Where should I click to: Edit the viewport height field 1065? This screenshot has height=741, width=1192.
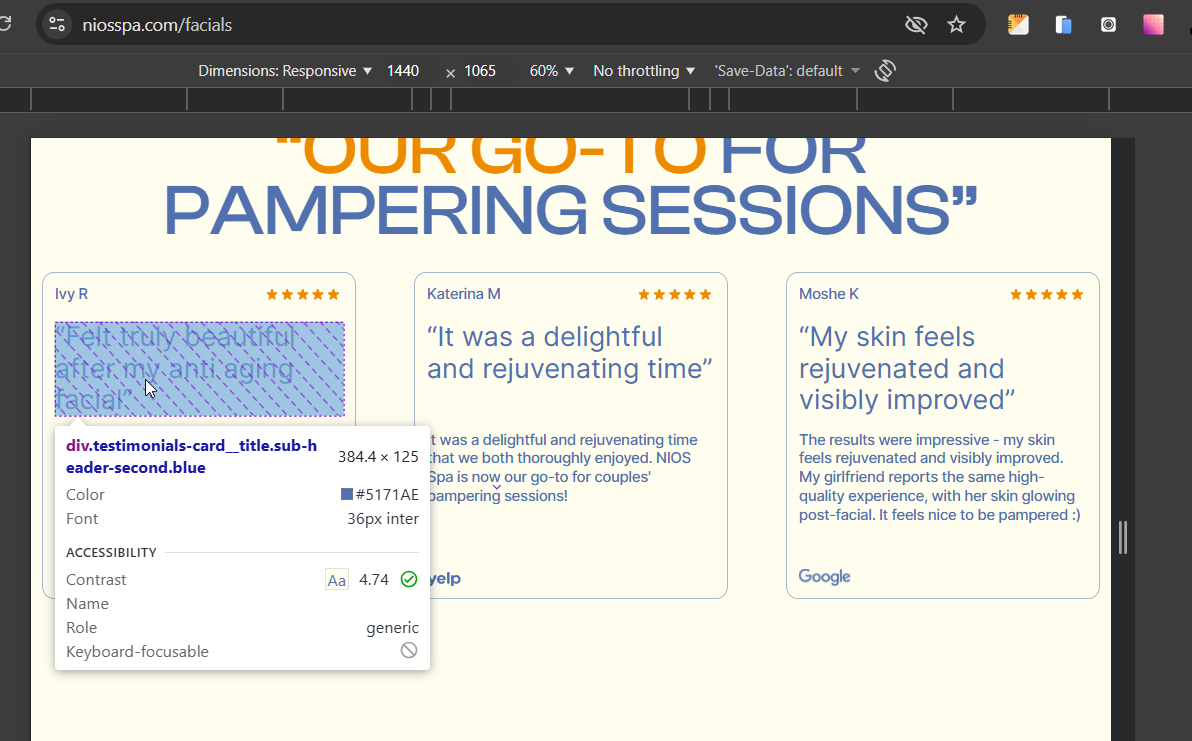(480, 71)
